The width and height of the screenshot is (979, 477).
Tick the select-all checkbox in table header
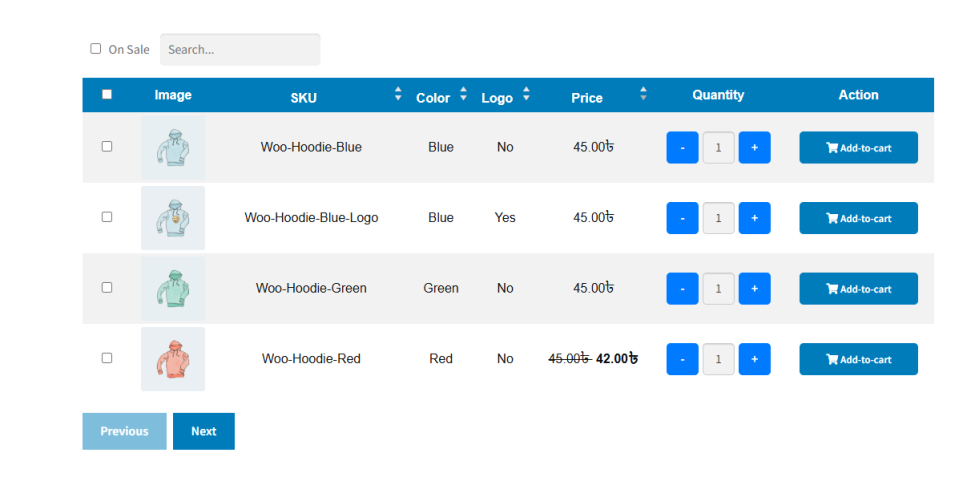click(x=107, y=94)
